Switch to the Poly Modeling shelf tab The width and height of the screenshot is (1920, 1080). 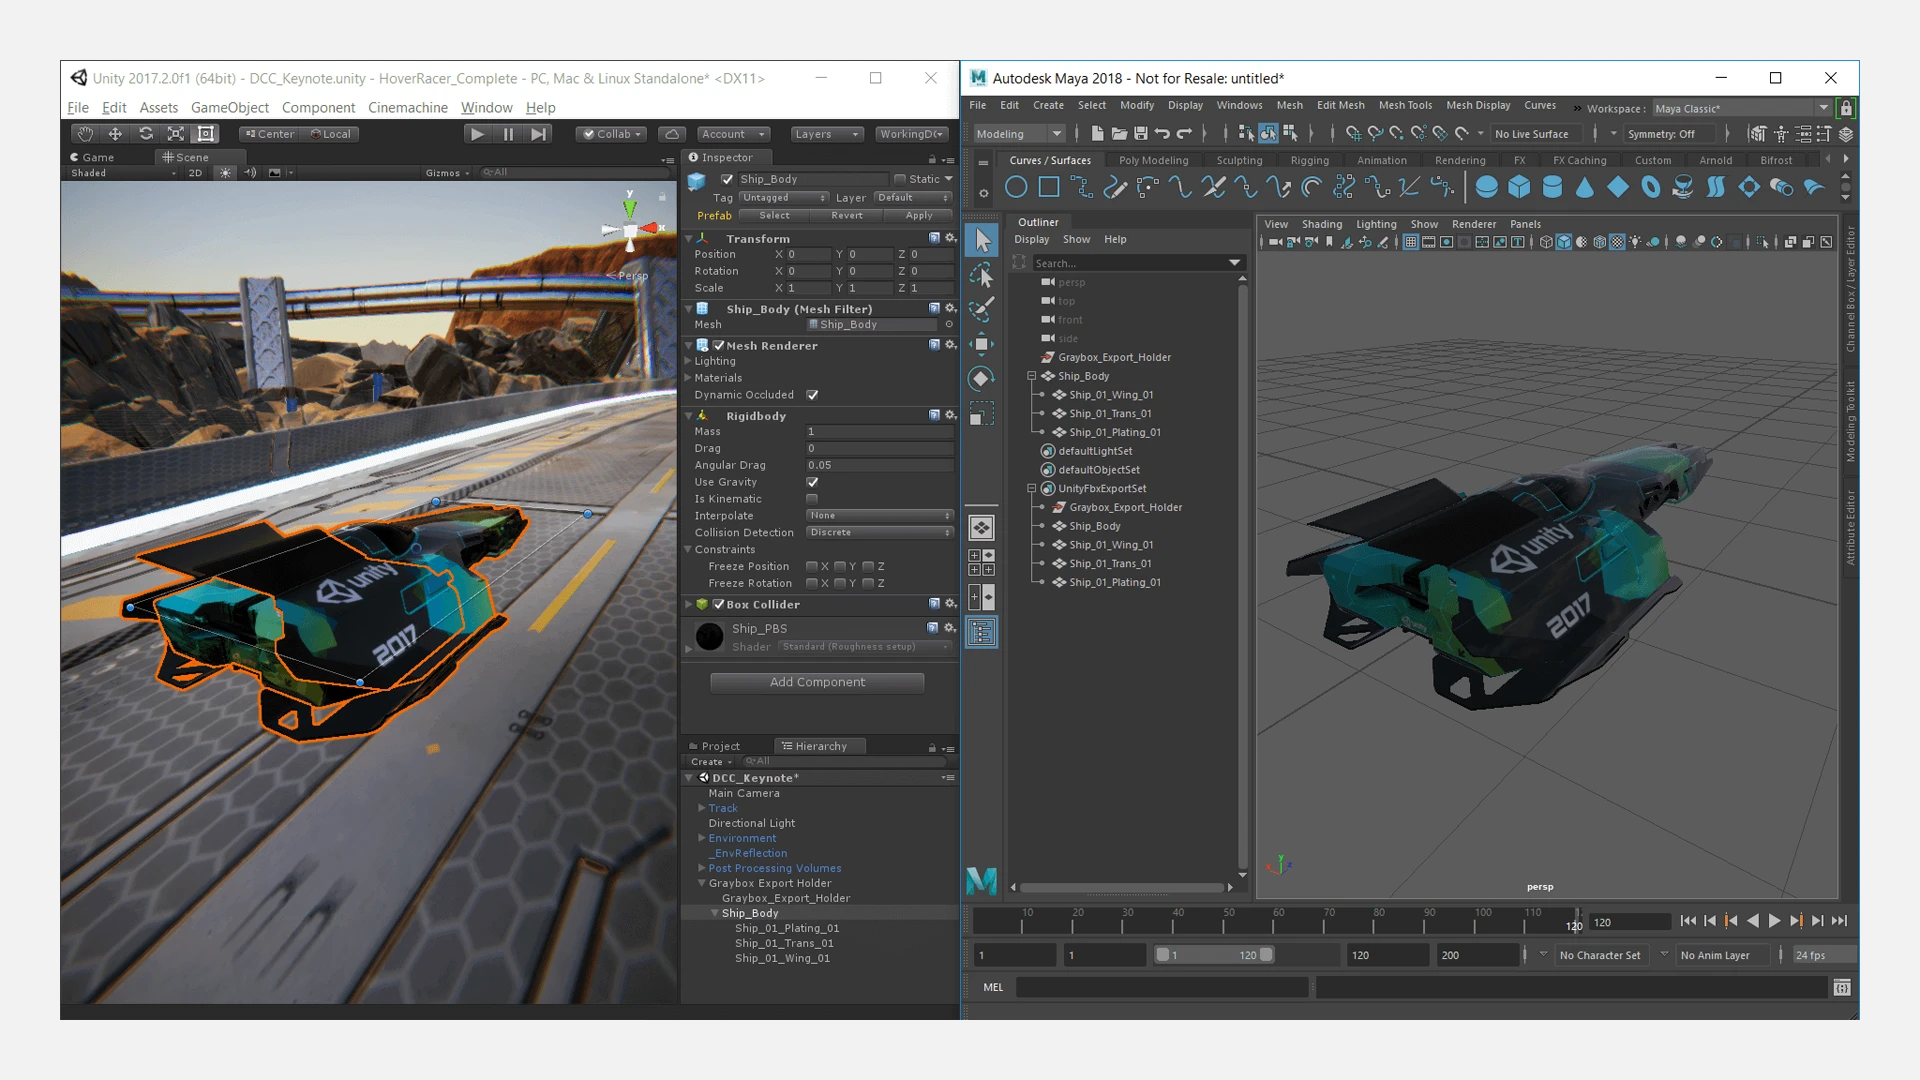click(x=1153, y=160)
